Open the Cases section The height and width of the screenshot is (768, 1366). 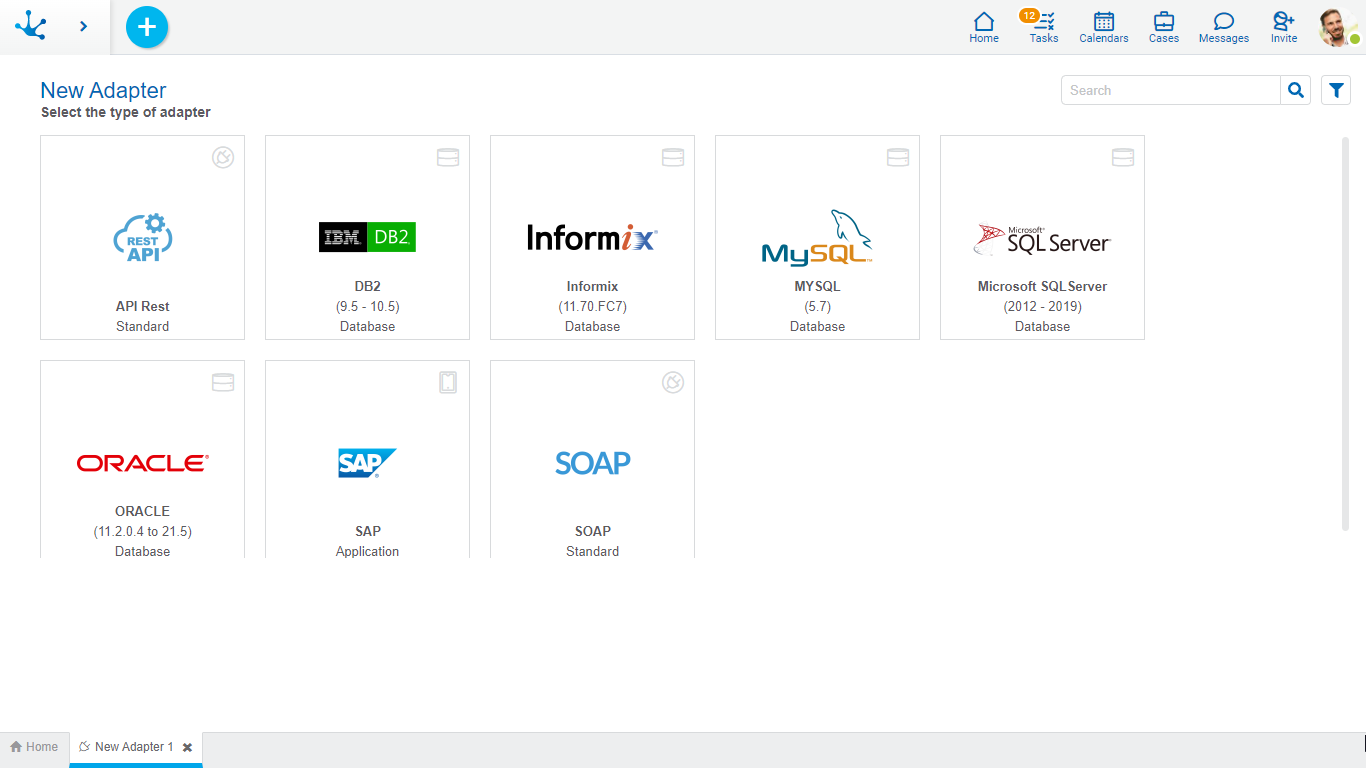(1164, 27)
